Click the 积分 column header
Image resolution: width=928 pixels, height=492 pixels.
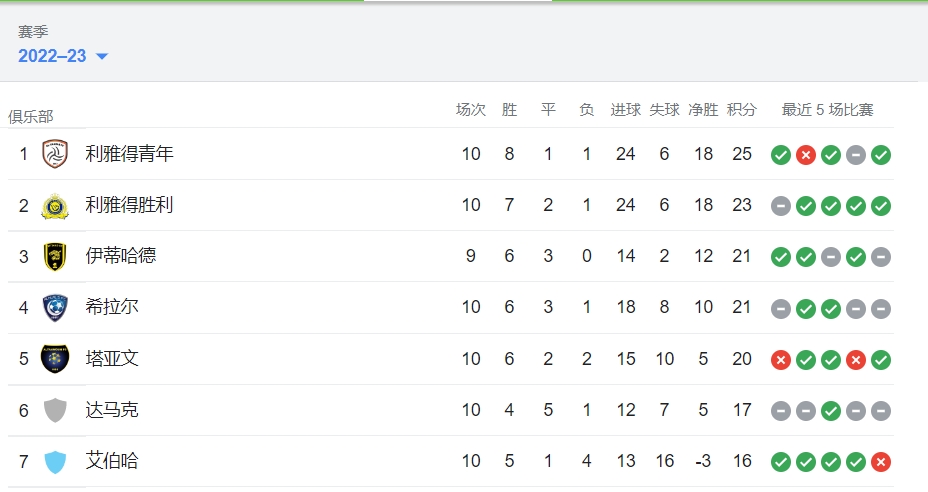click(742, 110)
